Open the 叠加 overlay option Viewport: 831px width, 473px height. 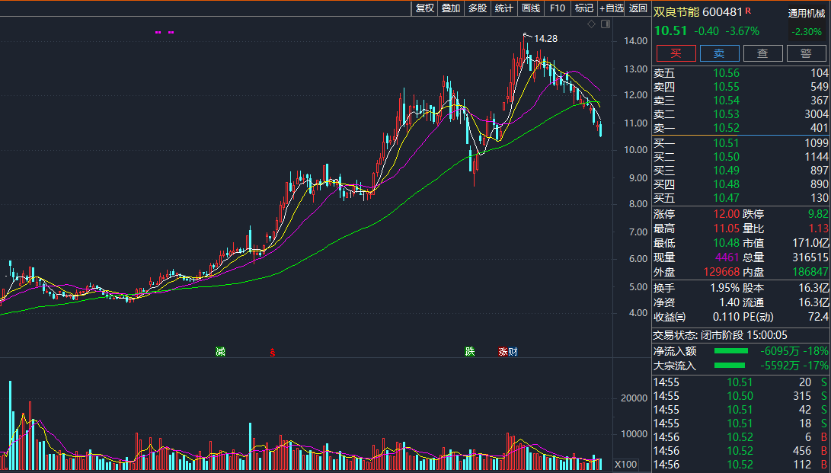pyautogui.click(x=450, y=8)
